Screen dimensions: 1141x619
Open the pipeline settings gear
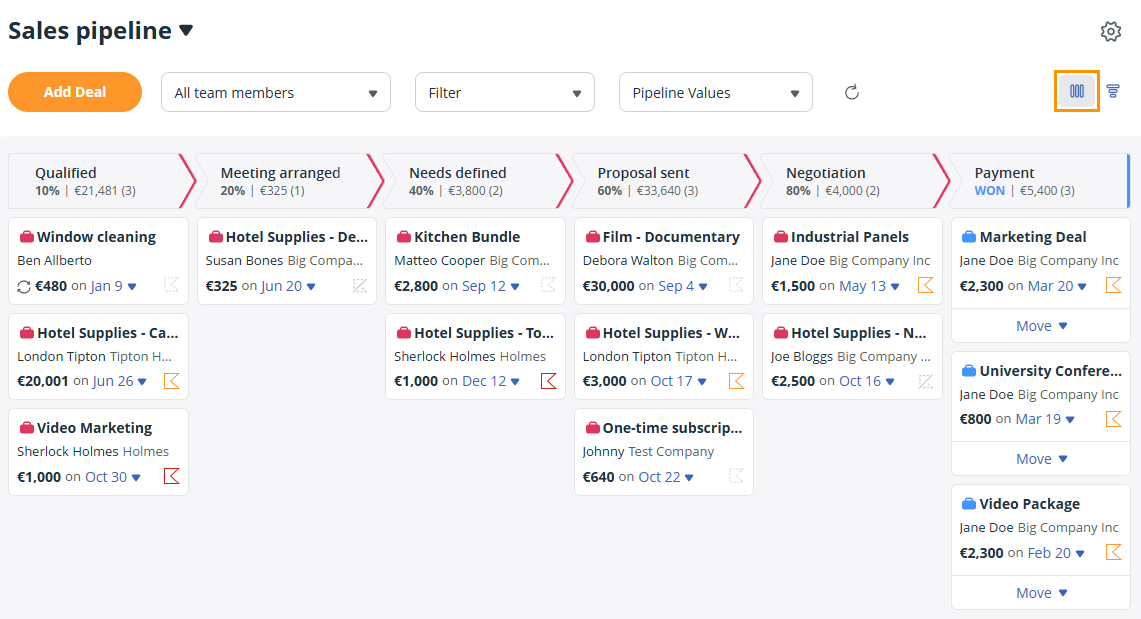pyautogui.click(x=1110, y=31)
